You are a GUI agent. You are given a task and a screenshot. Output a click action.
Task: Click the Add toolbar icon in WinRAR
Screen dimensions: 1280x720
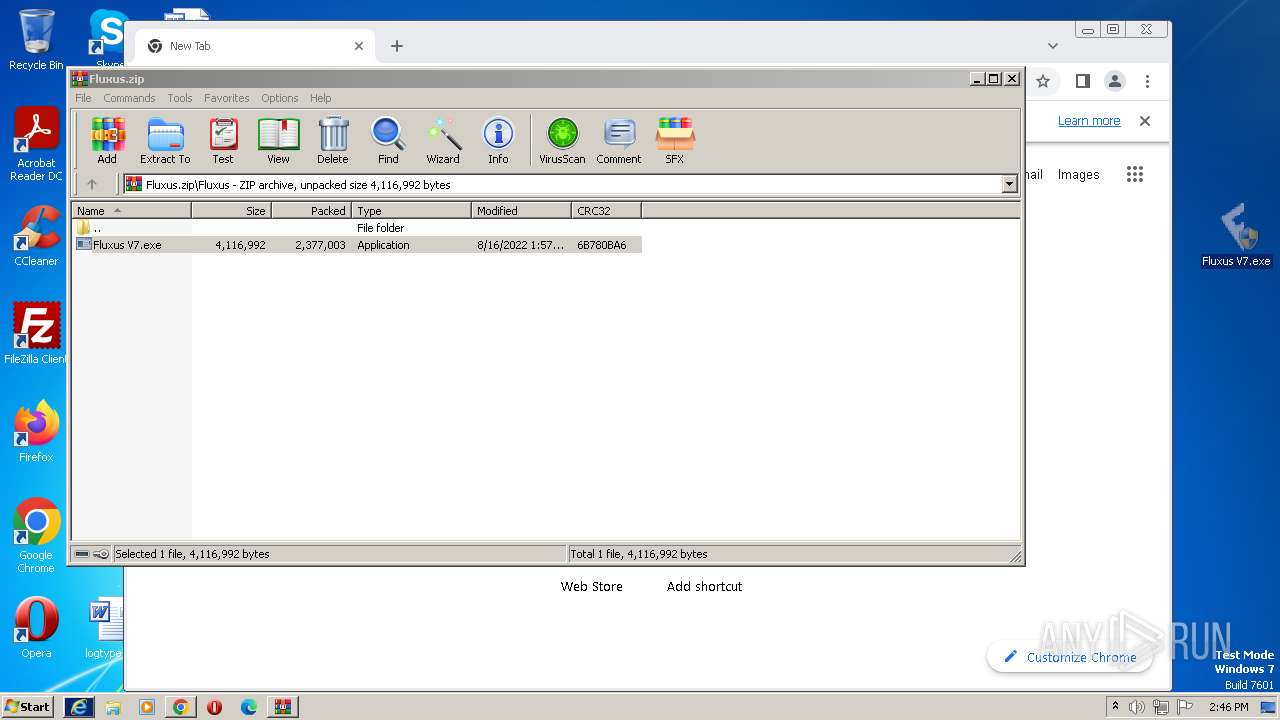[107, 140]
